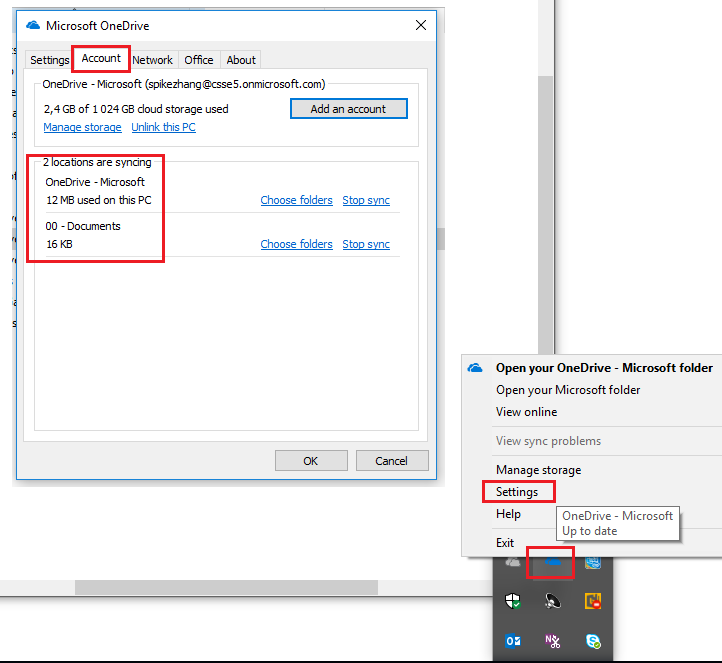This screenshot has width=722, height=663.
Task: Open Settings from the tray context menu
Action: [517, 492]
